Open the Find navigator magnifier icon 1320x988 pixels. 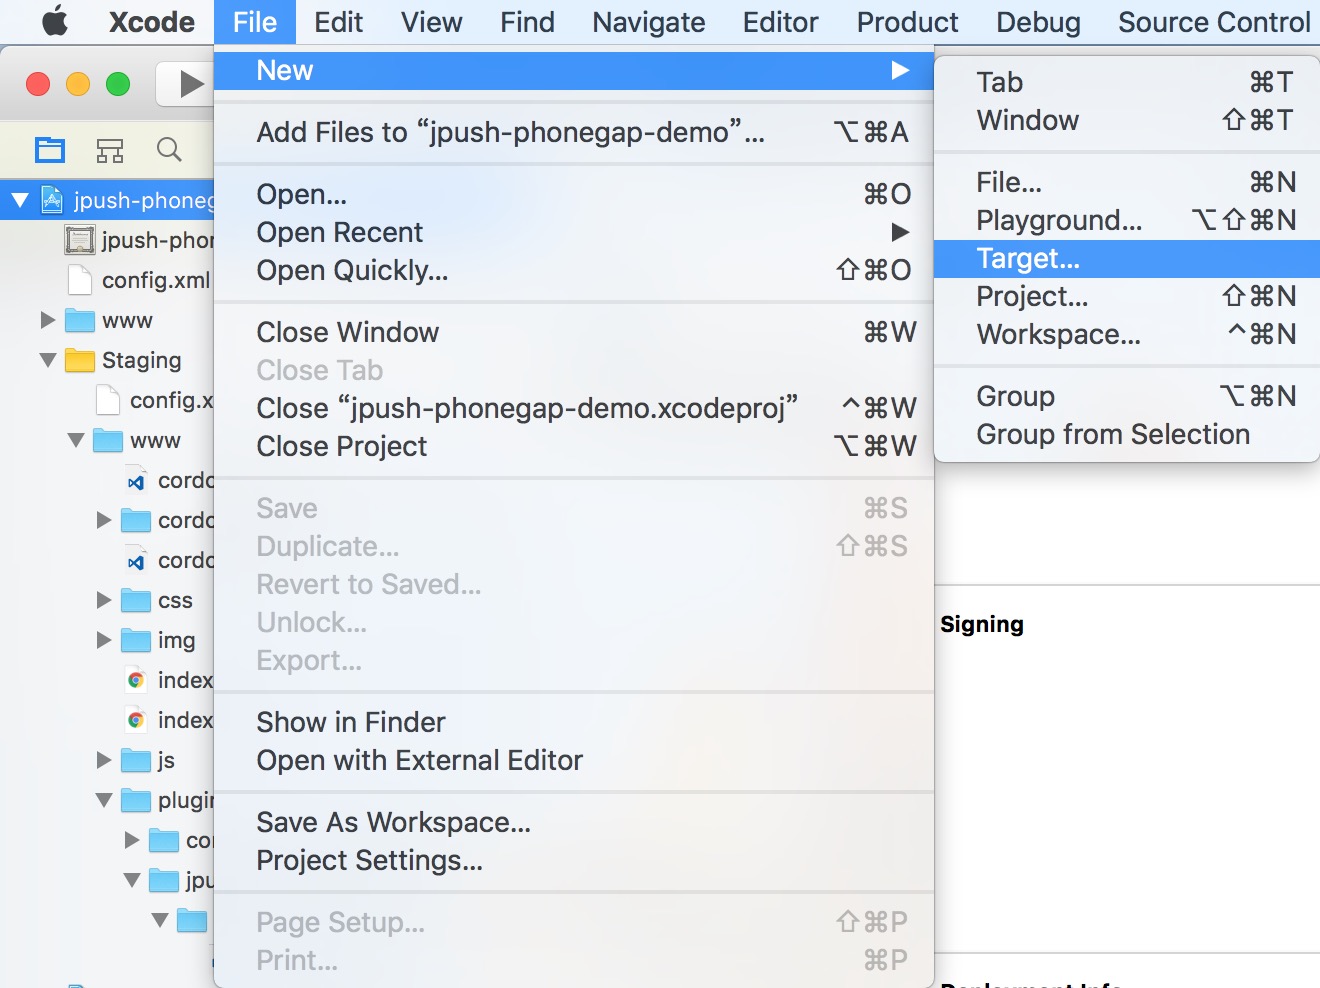169,150
